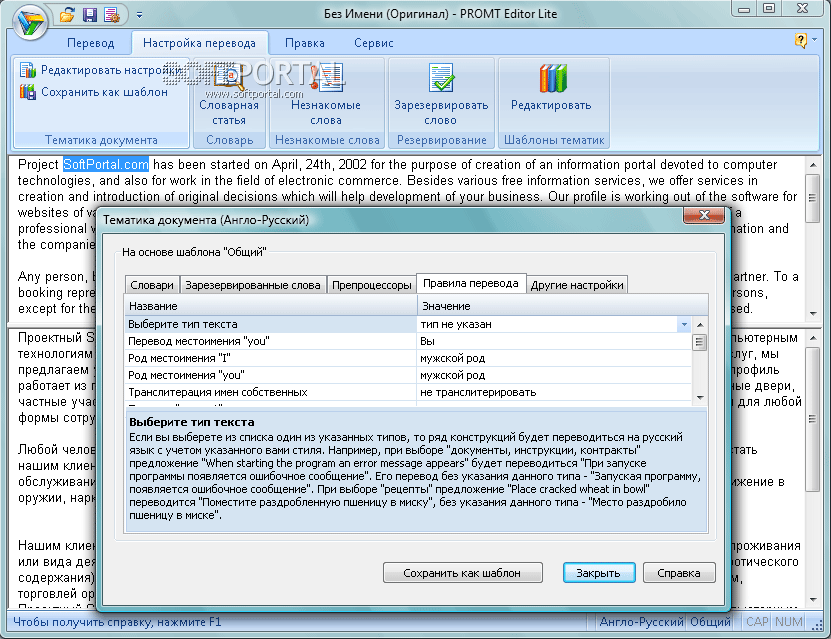Click Редактировать настройки in the ribbon
The width and height of the screenshot is (831, 639).
click(x=101, y=70)
